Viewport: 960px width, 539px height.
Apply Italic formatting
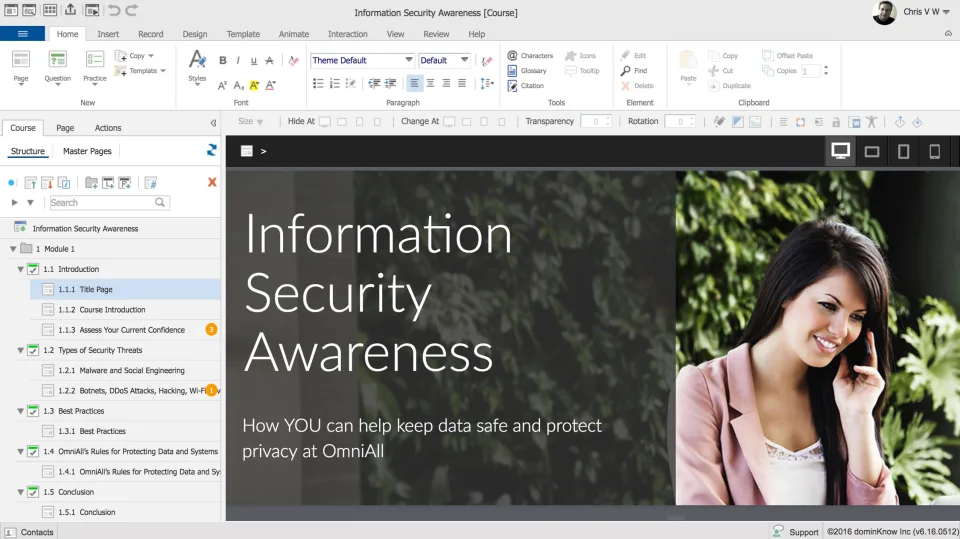coord(238,60)
